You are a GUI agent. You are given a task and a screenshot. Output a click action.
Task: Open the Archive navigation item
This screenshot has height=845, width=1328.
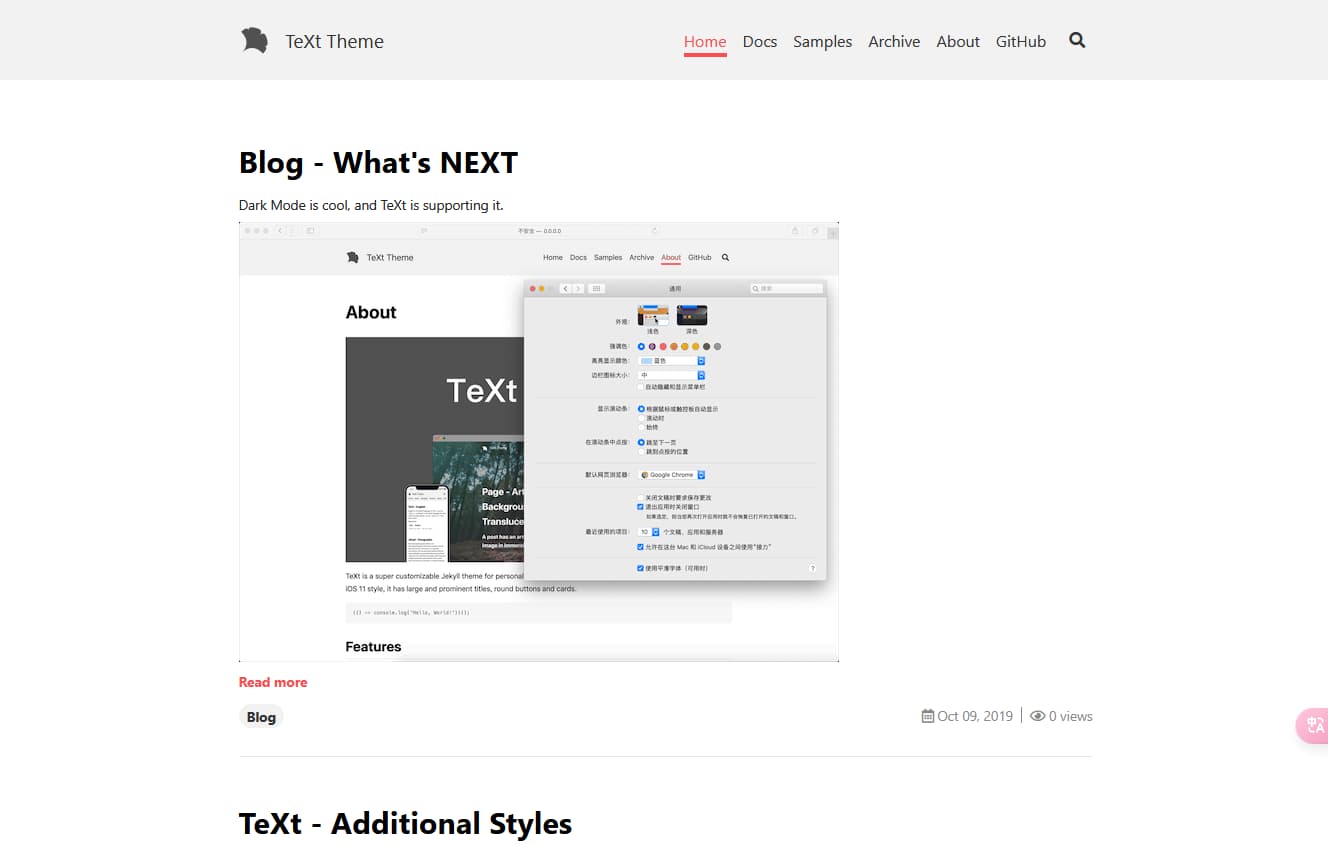click(893, 42)
